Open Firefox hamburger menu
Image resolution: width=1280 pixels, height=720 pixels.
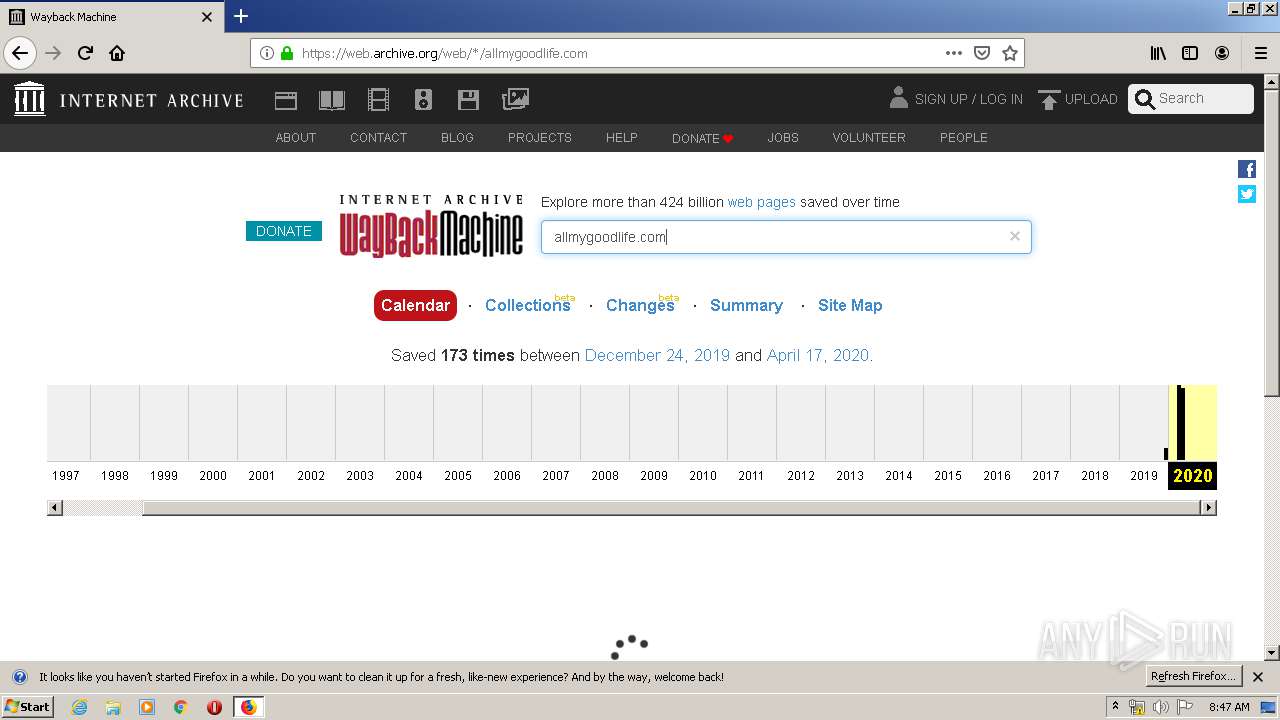pos(1260,53)
